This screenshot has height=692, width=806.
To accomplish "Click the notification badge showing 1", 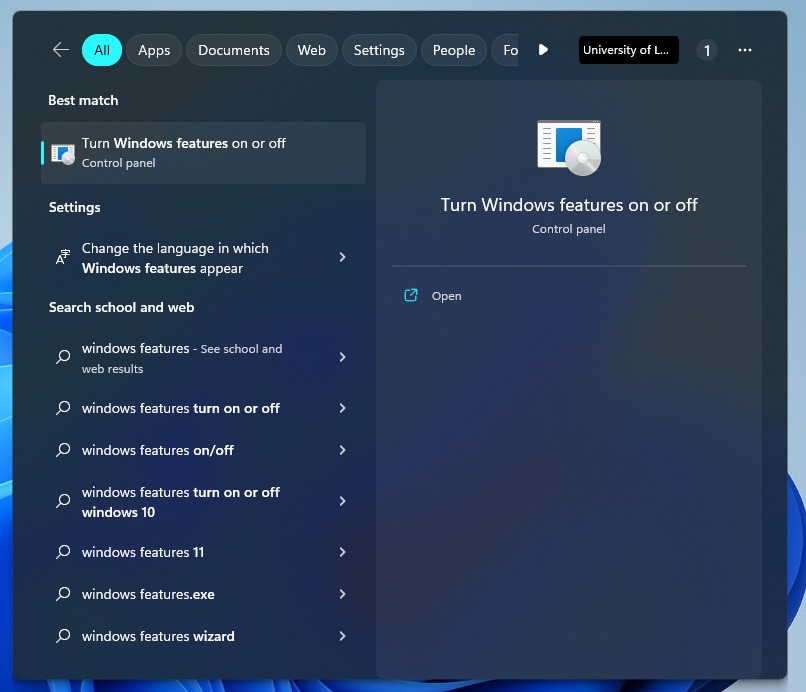I will click(x=706, y=49).
